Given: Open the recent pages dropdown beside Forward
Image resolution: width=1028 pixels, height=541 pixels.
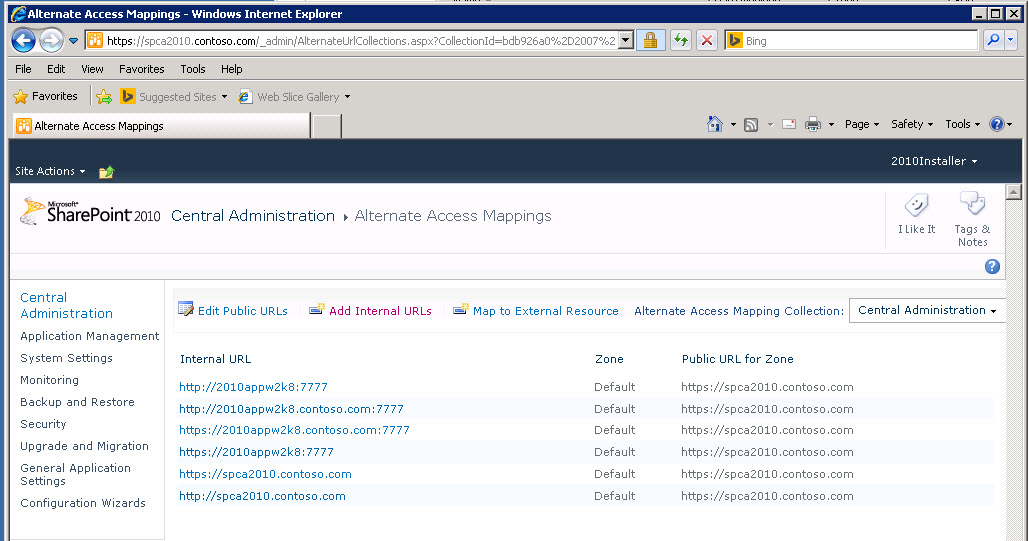Looking at the screenshot, I should pos(73,41).
